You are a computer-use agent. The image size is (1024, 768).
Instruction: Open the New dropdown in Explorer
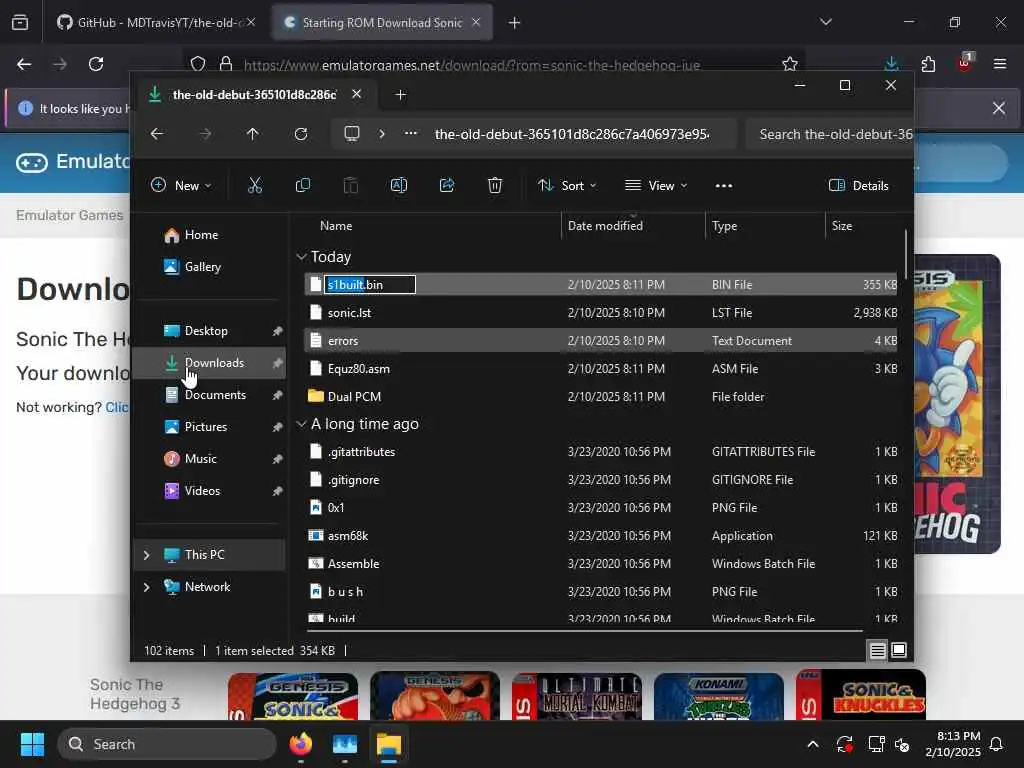[x=181, y=185]
